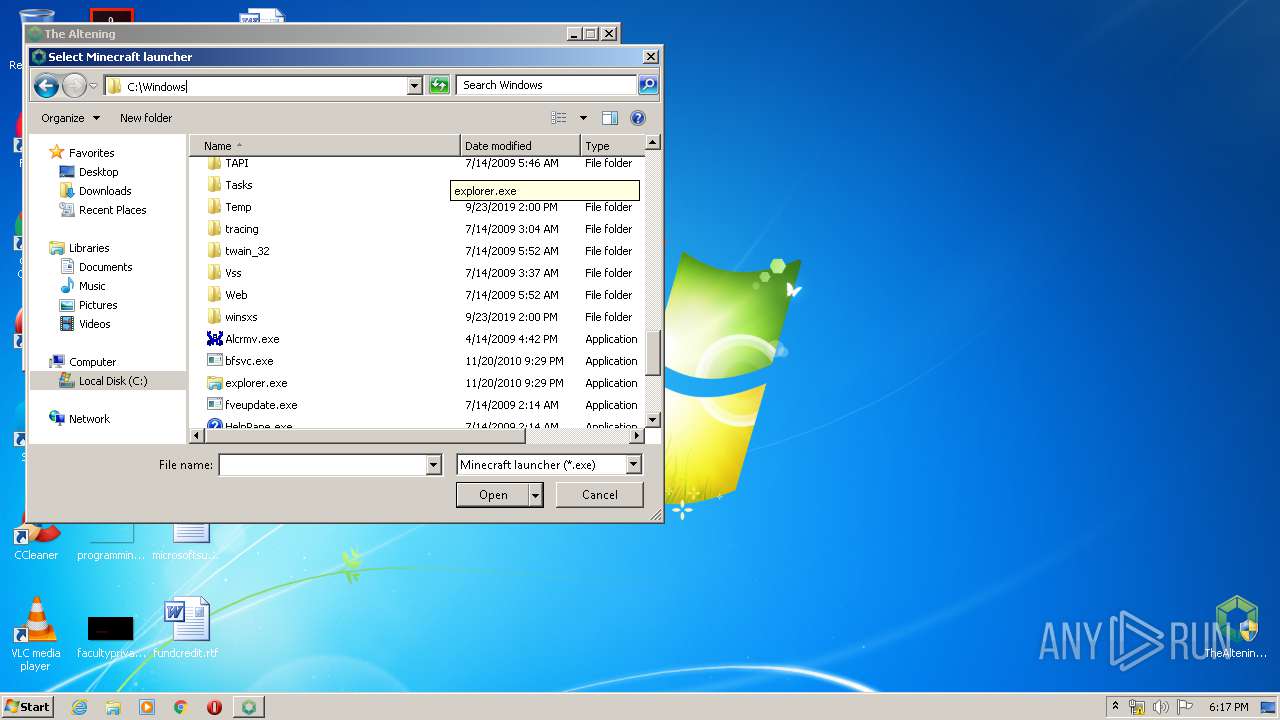Open VLC media player desktop shortcut
The image size is (1280, 720).
tap(36, 634)
